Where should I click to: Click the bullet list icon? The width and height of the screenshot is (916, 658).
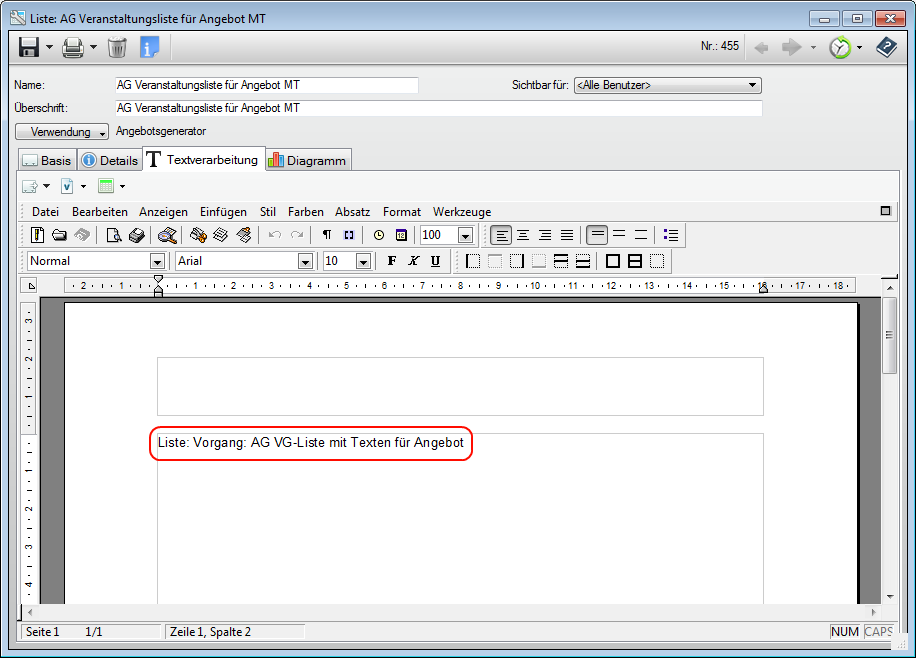click(671, 235)
